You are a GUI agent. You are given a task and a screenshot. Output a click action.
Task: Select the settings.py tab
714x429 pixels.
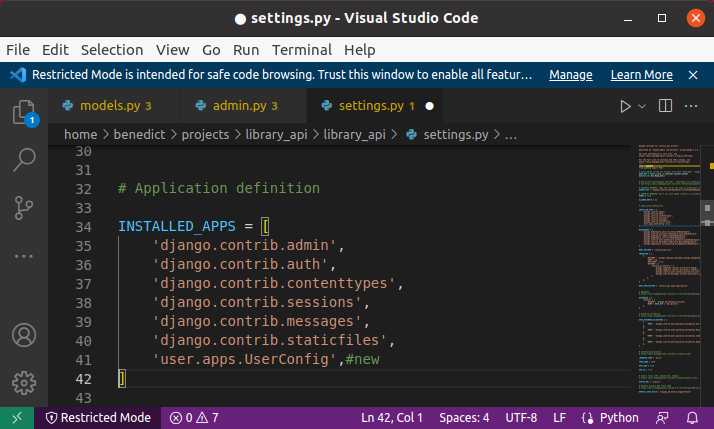coord(376,106)
